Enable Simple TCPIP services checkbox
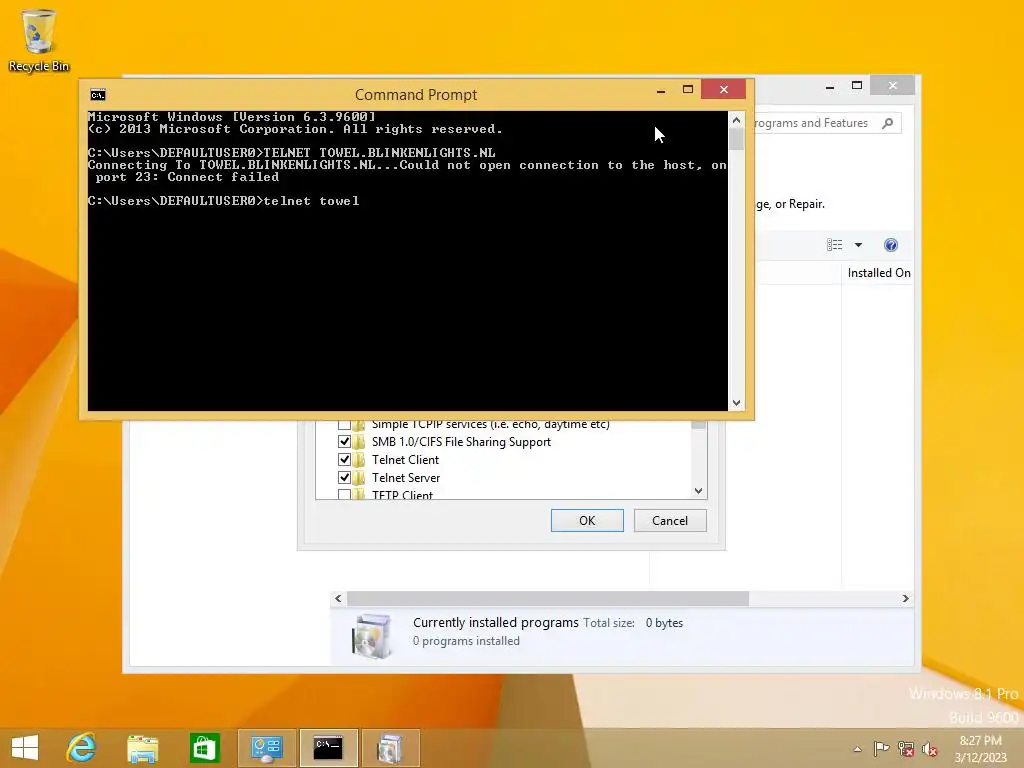Viewport: 1024px width, 768px height. (x=344, y=424)
